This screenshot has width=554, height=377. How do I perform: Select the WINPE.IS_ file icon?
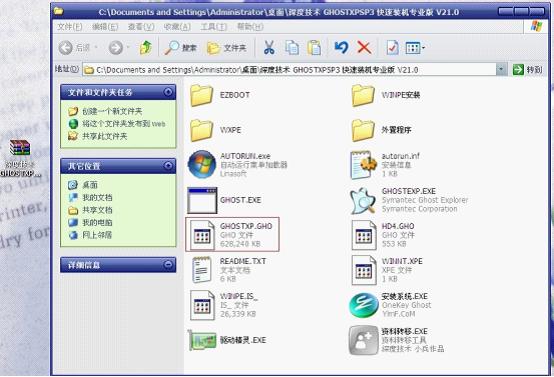click(x=202, y=305)
